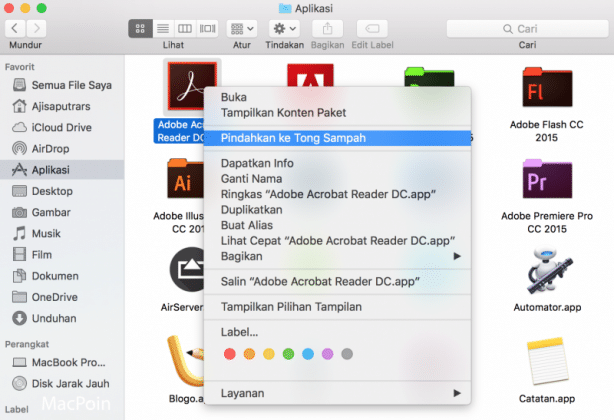Open Desktop in sidebar
The image size is (614, 420).
(62, 191)
